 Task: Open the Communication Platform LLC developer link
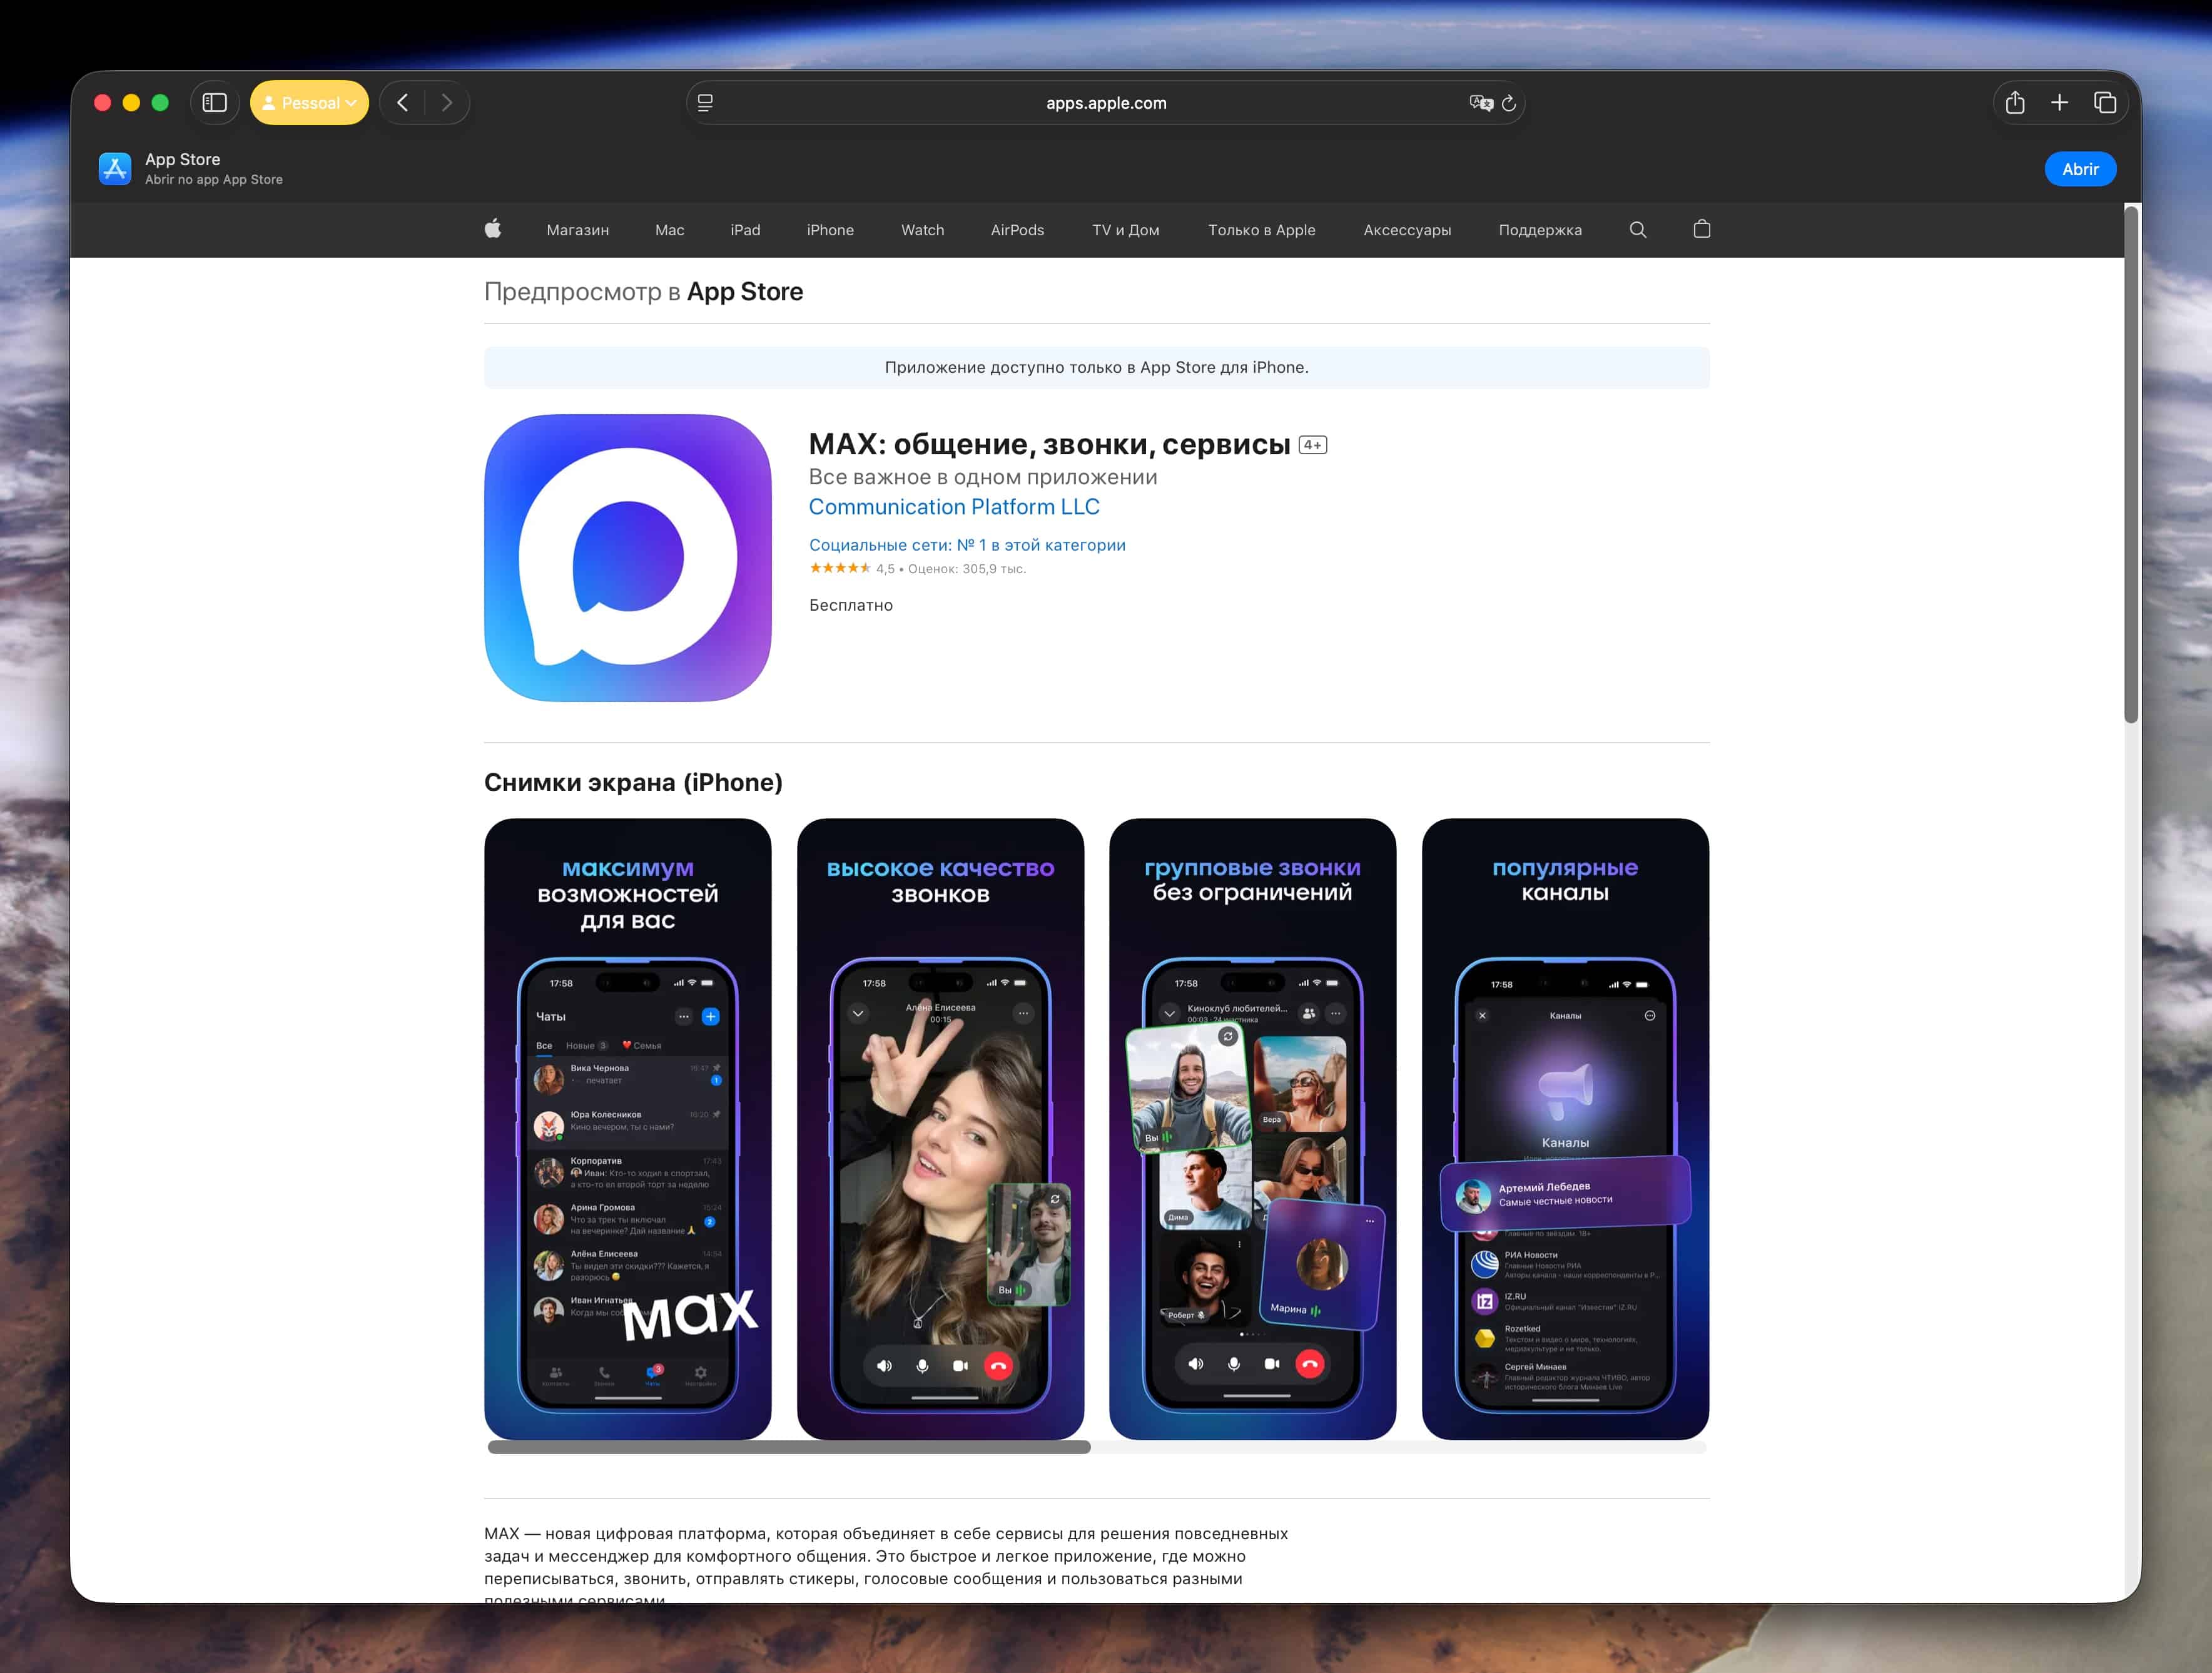954,507
